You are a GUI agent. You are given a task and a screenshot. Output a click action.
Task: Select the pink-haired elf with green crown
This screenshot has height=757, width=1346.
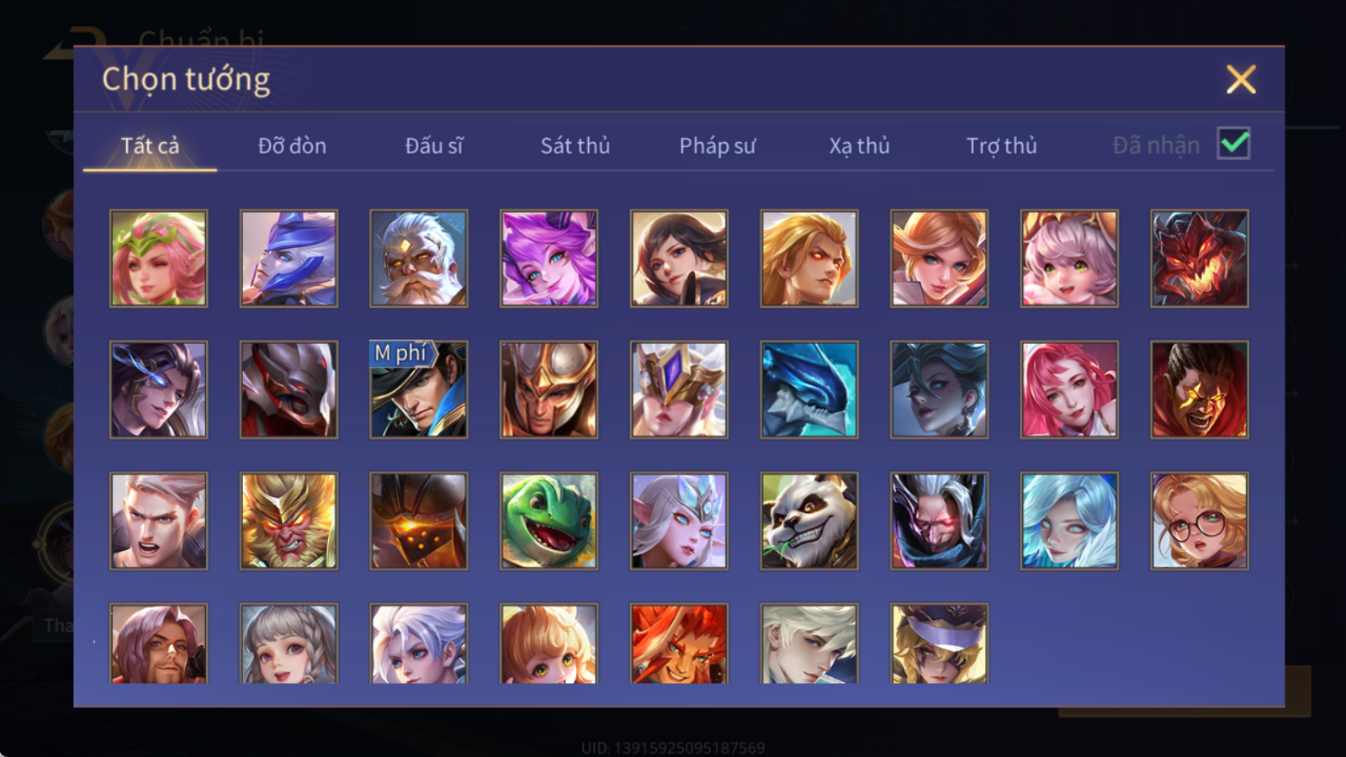[159, 258]
